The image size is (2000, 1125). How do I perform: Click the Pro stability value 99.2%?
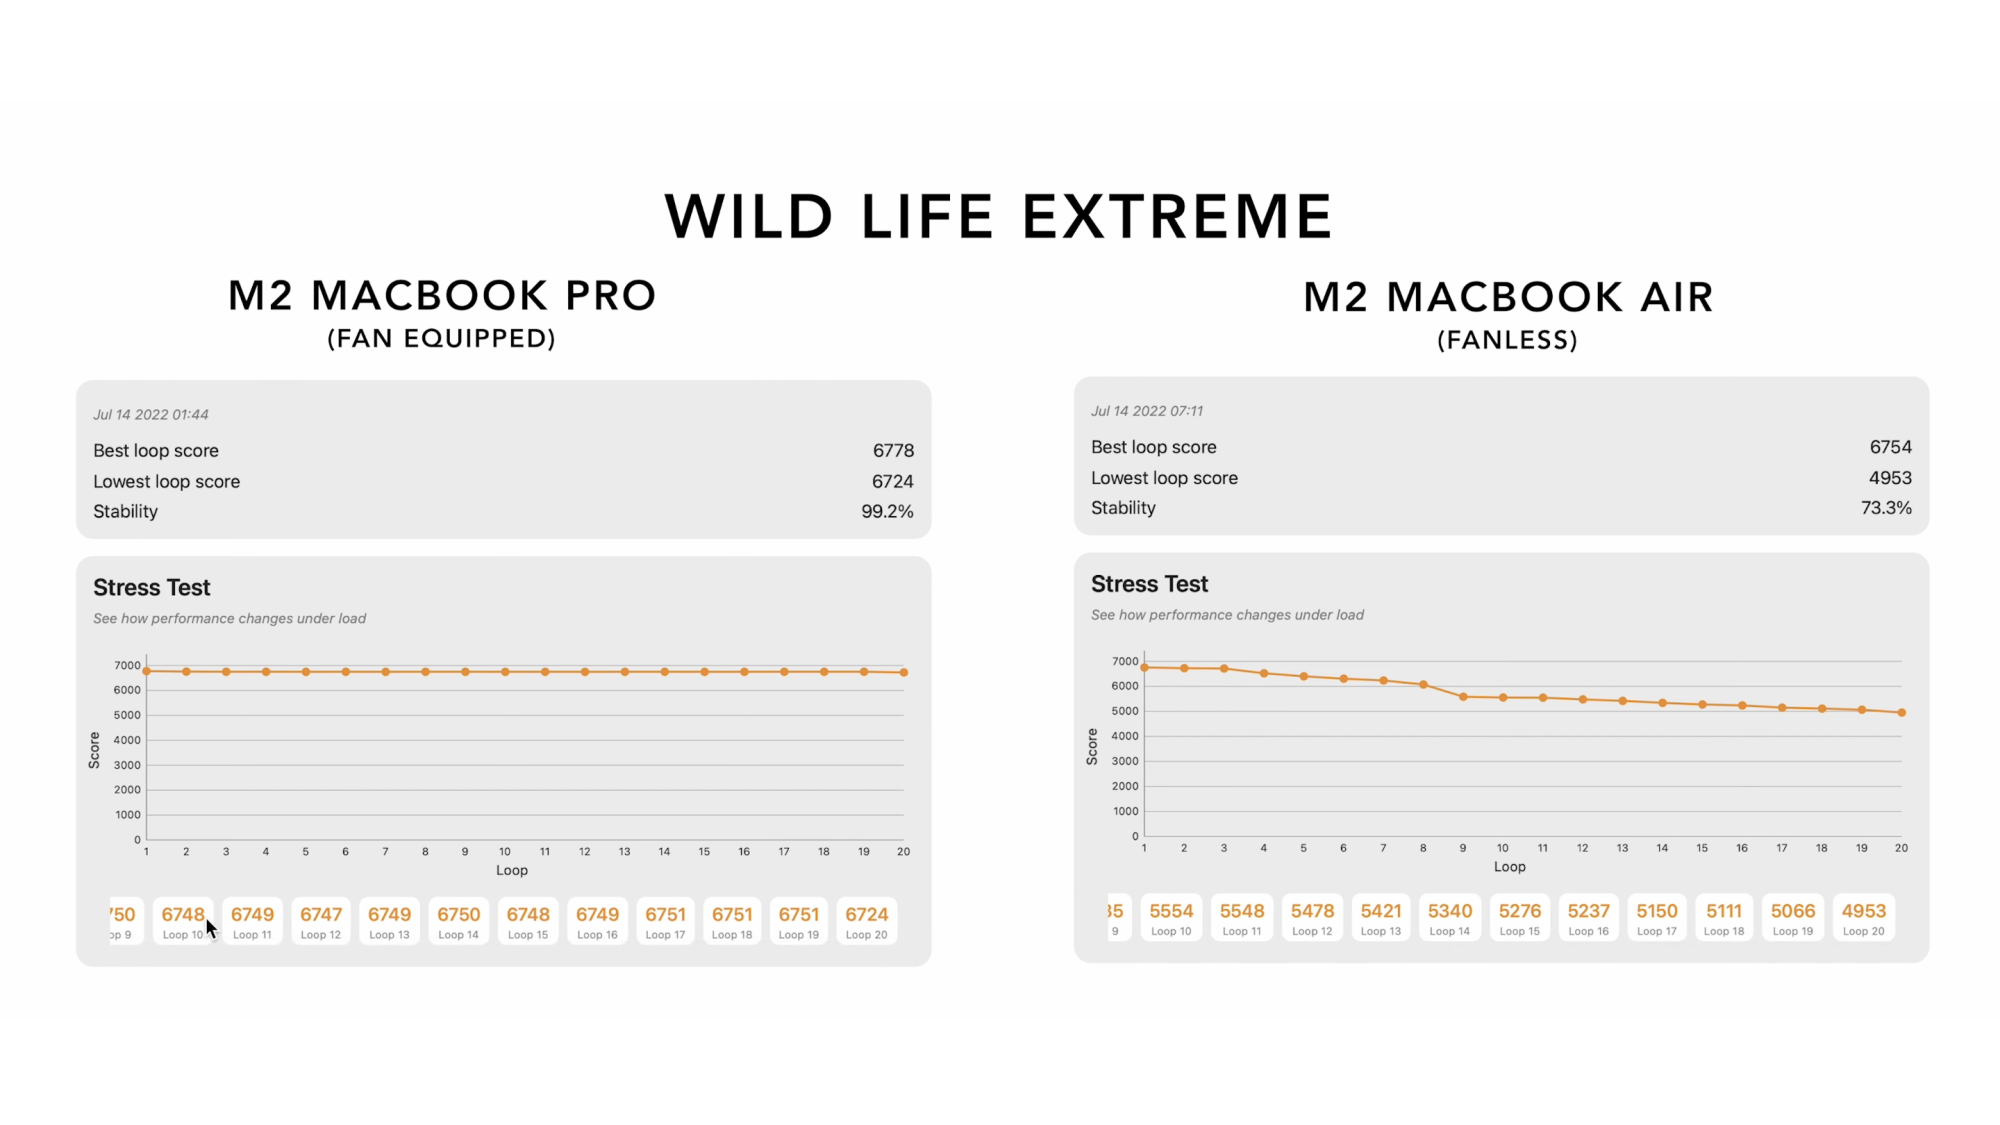(887, 511)
